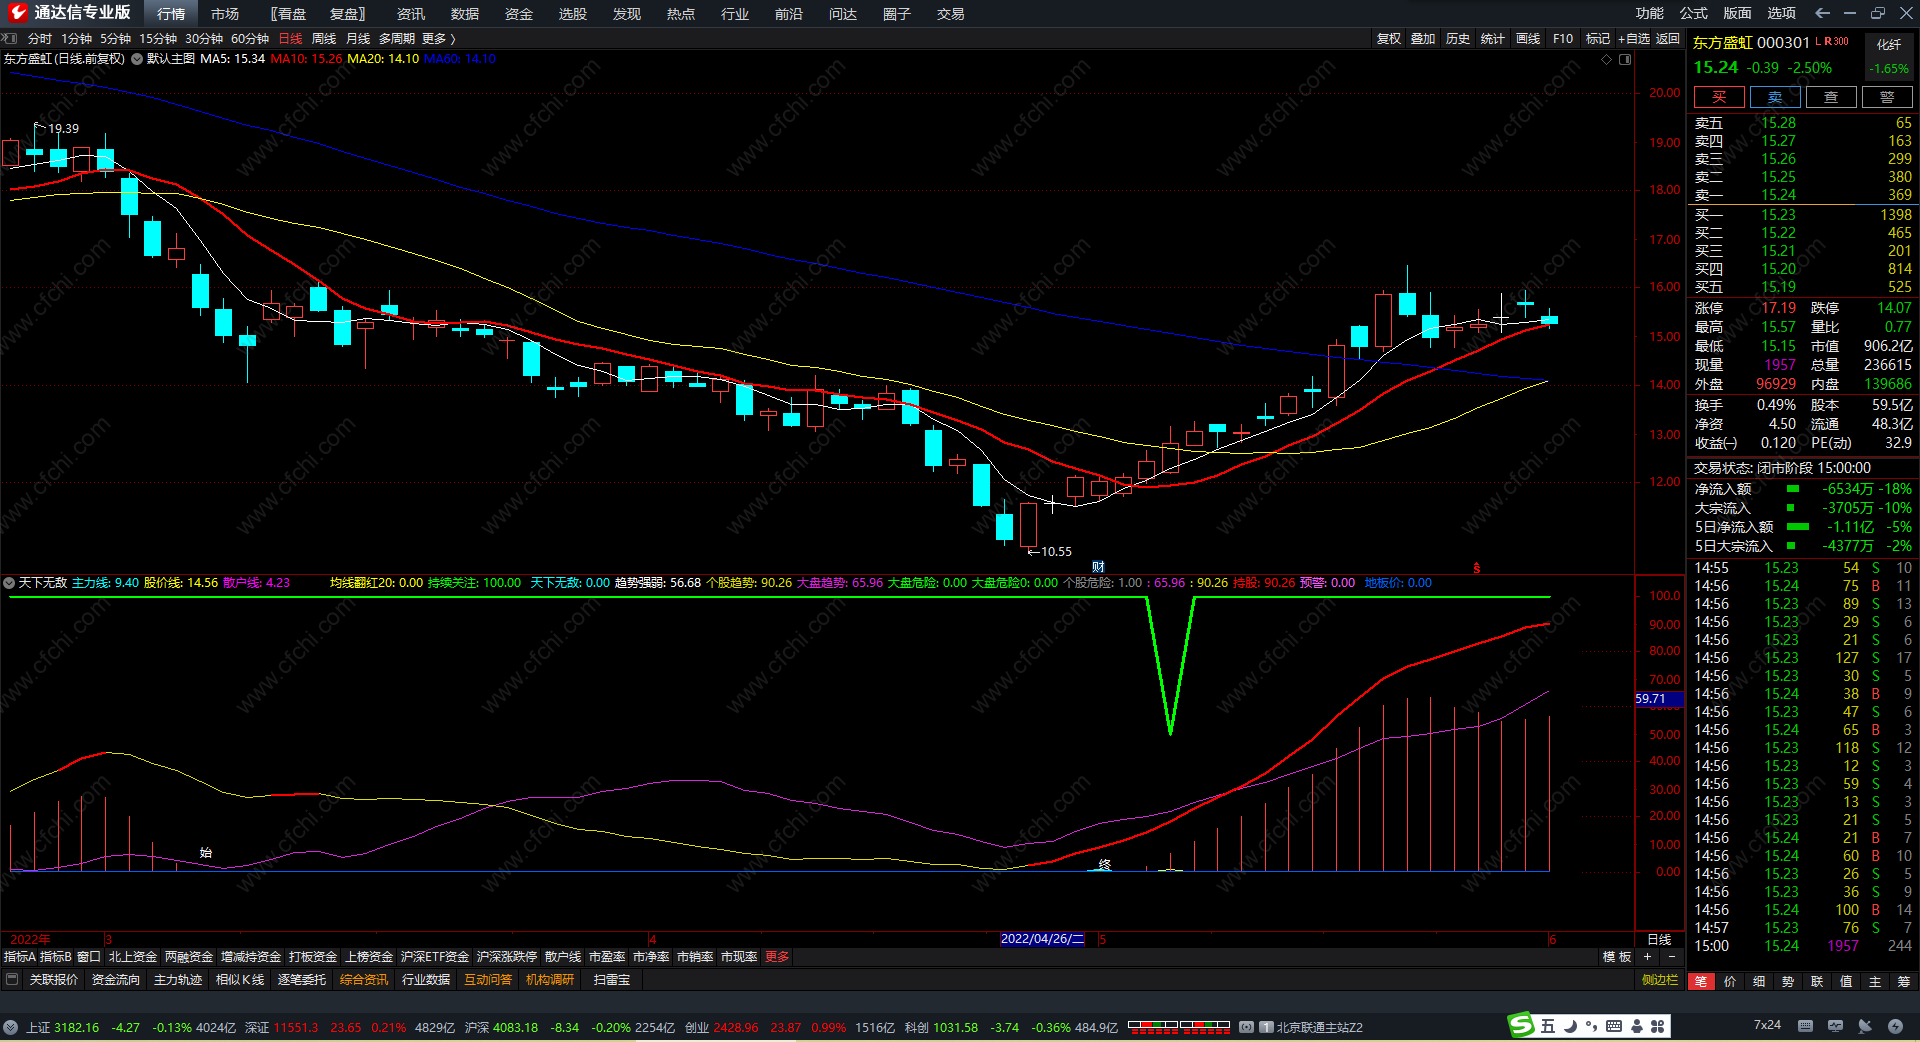Open the 选股 menu
The image size is (1920, 1042).
pos(573,14)
